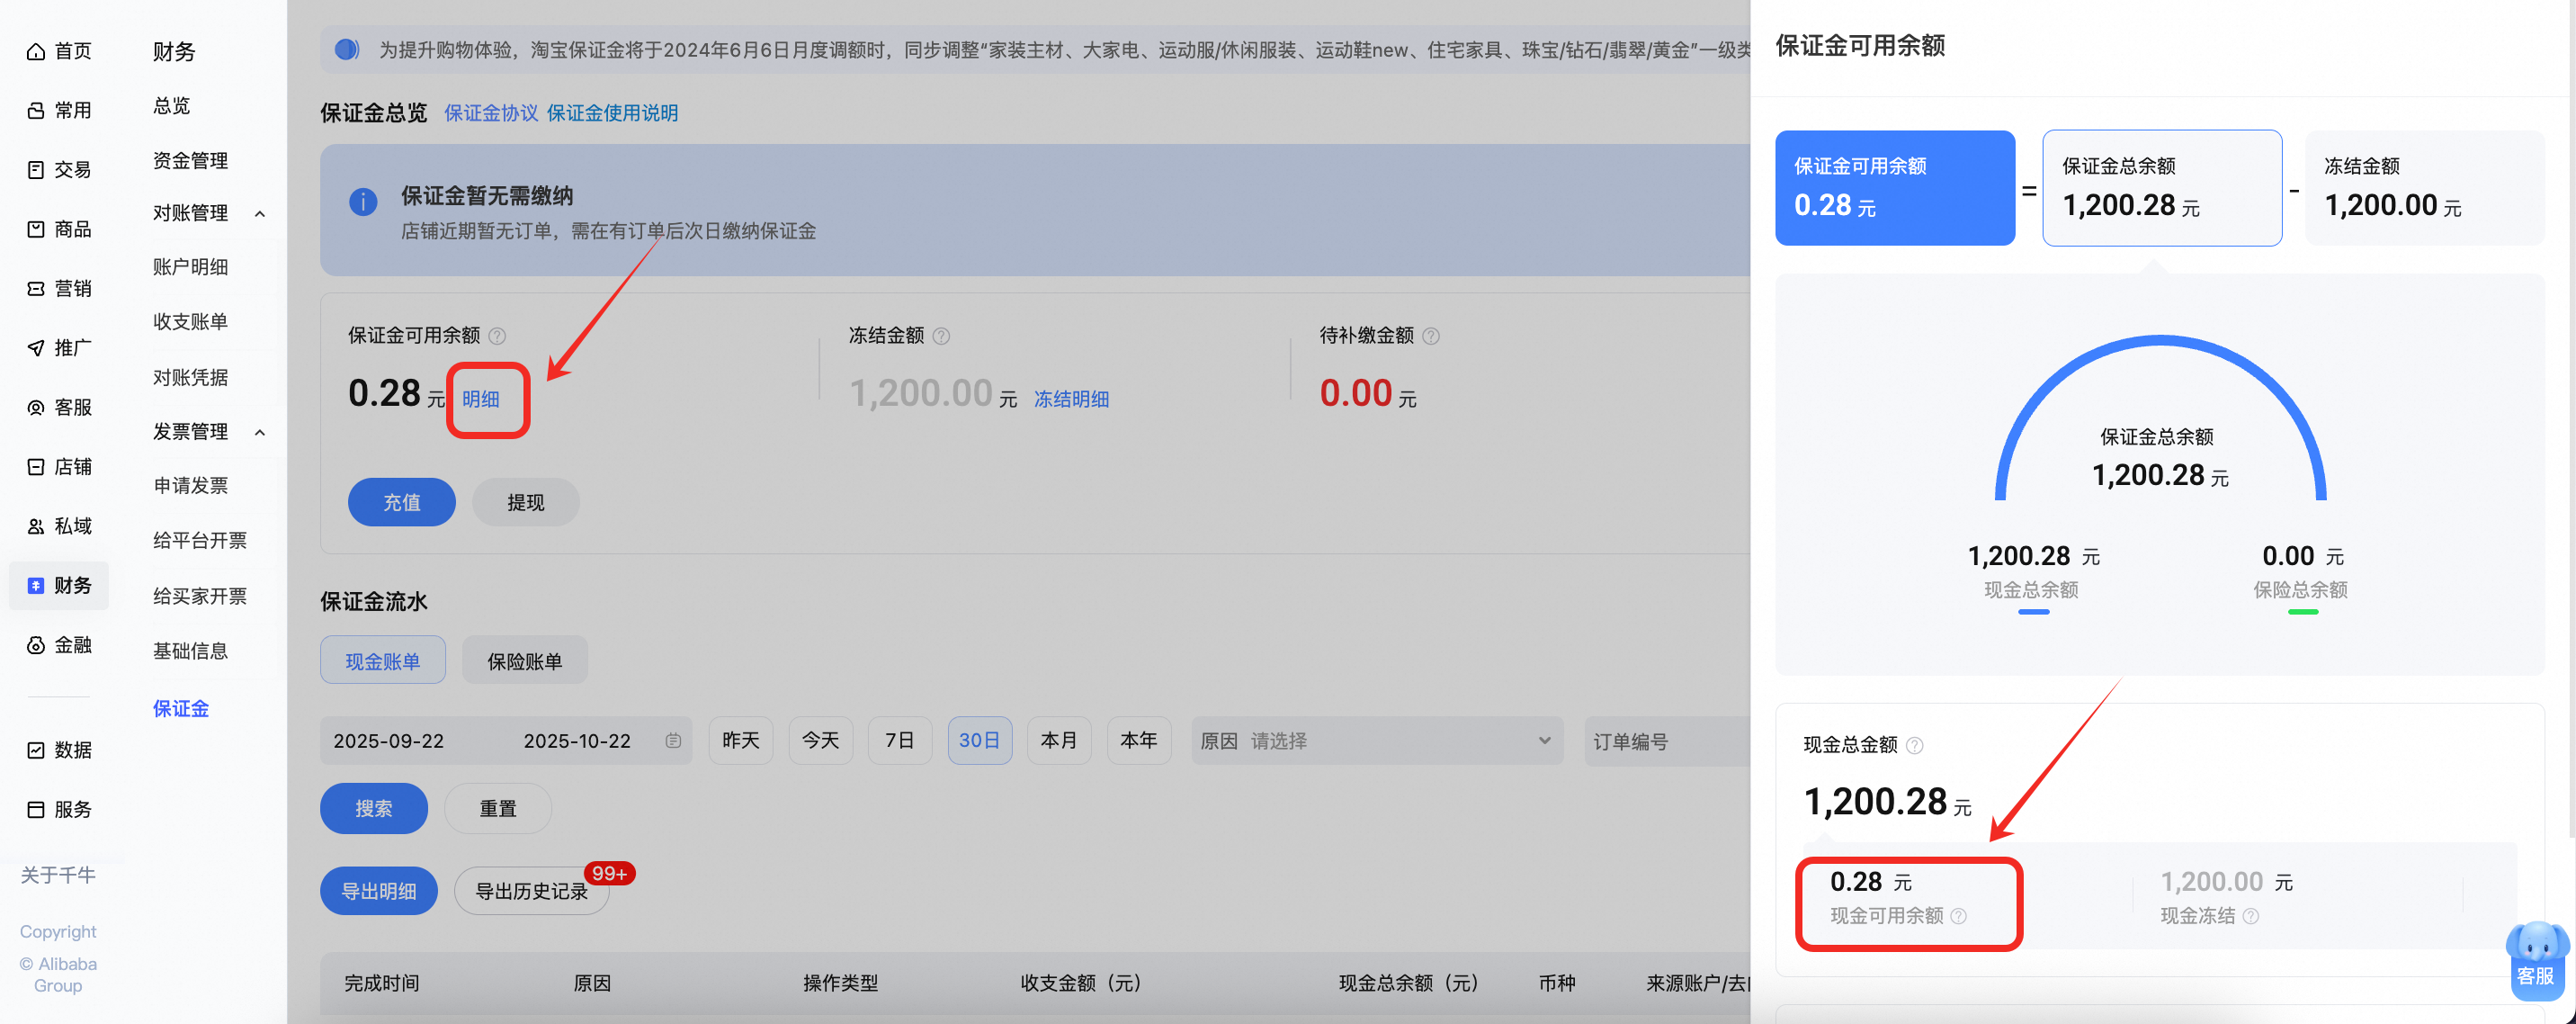This screenshot has height=1024, width=2576.
Task: Choose 30日 date filter
Action: coord(980,741)
